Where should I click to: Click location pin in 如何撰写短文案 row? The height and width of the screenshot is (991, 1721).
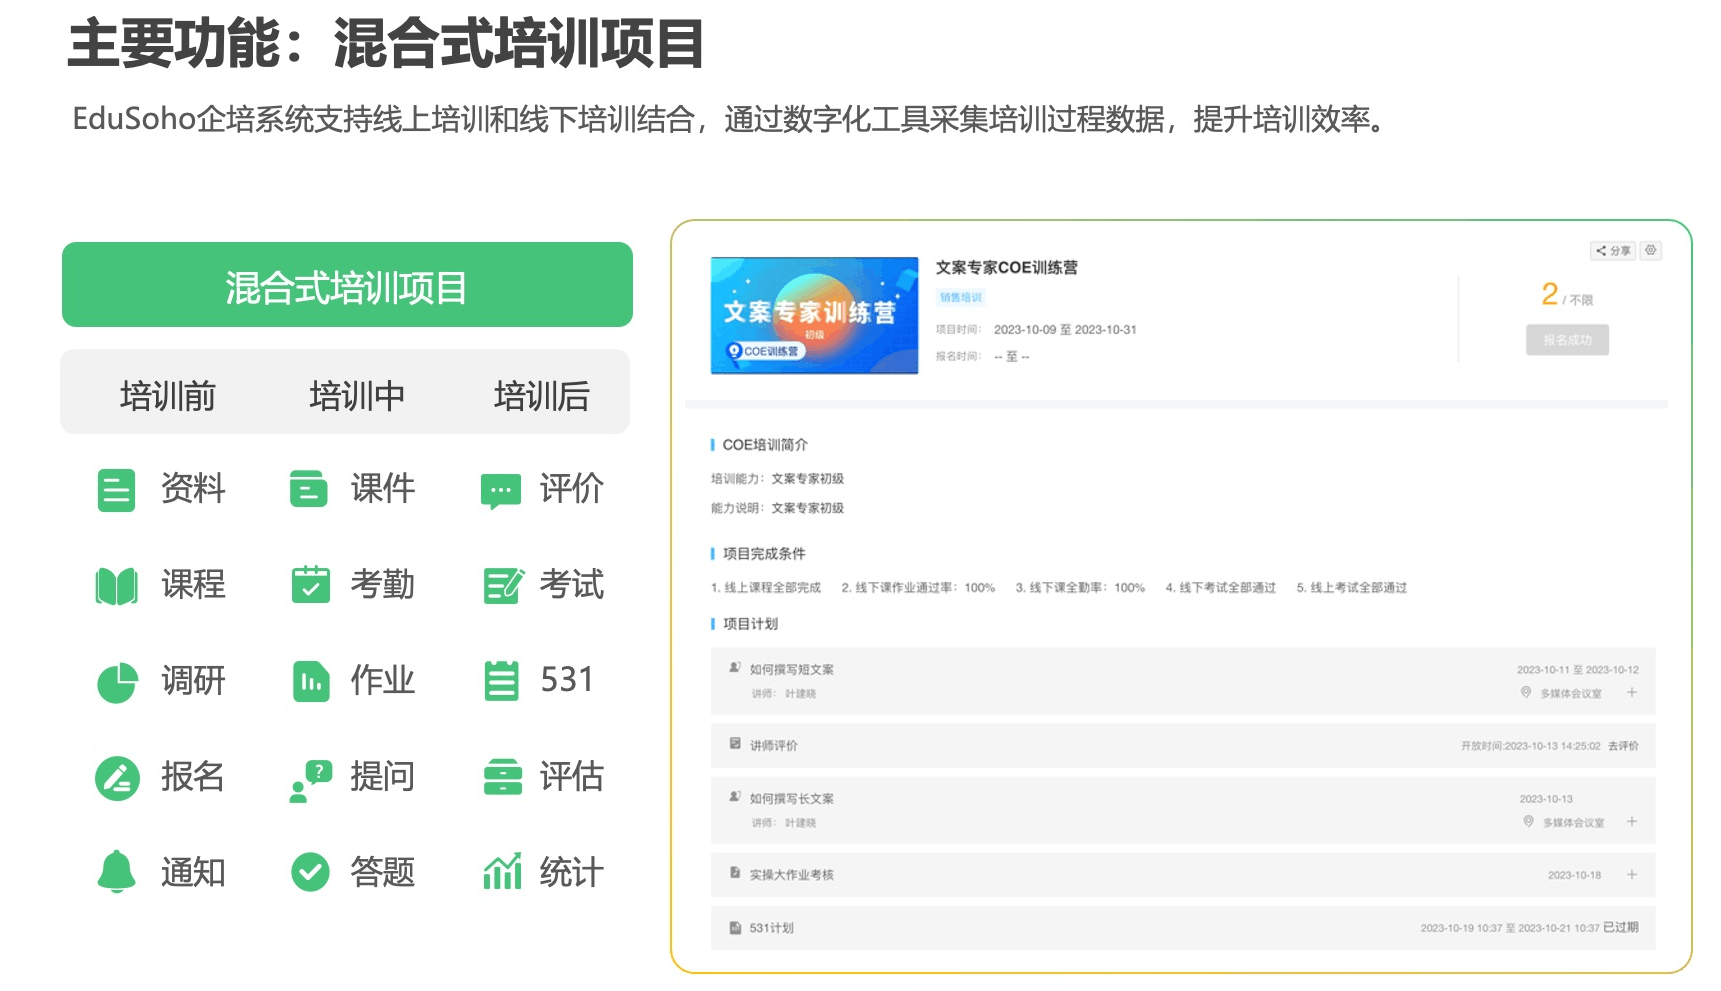[1526, 692]
